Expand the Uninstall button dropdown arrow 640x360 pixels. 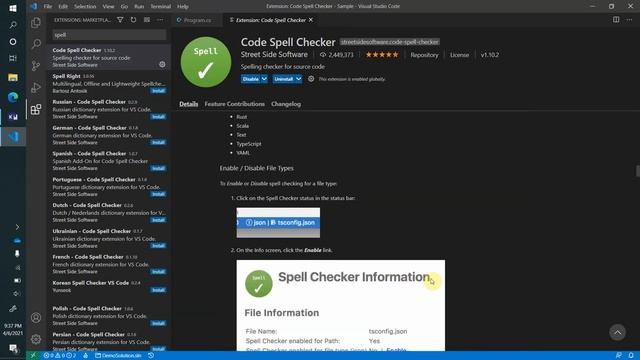pyautogui.click(x=298, y=79)
